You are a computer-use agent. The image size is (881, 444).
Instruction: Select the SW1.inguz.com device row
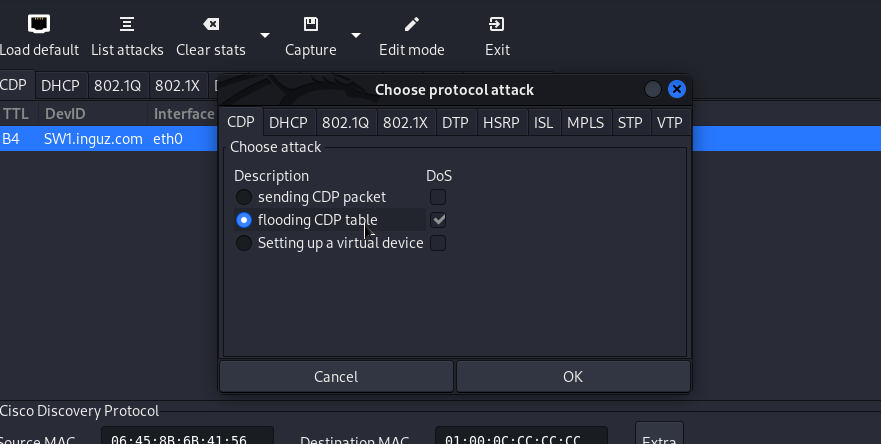pos(93,139)
